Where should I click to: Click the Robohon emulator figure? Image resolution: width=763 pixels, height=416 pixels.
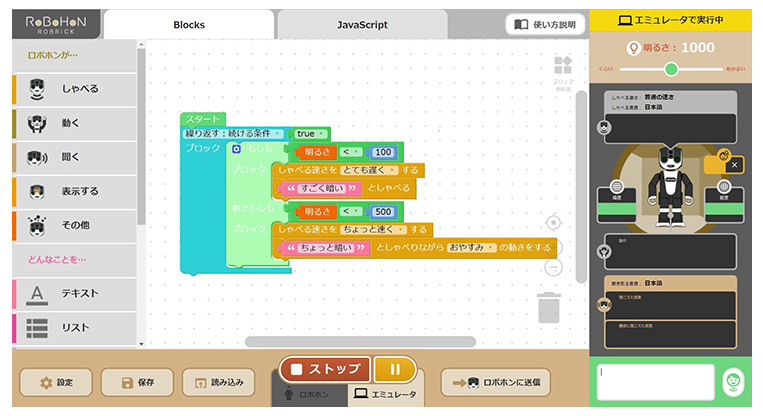tap(670, 187)
